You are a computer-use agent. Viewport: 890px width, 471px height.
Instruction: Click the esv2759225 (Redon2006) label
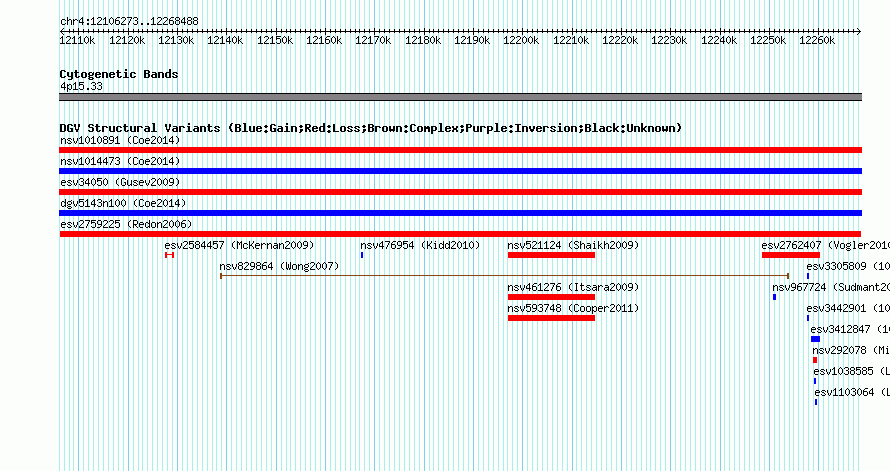pos(126,224)
